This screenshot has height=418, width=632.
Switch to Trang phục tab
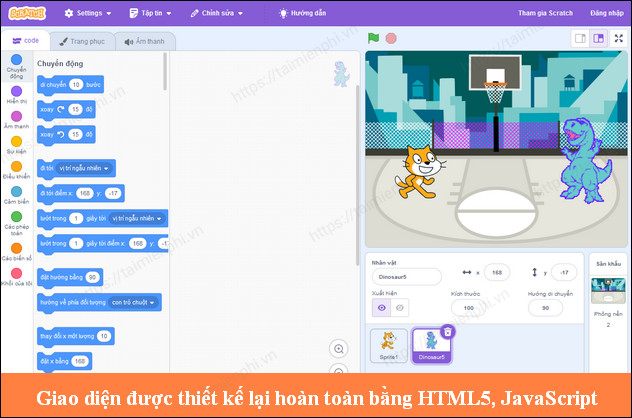82,41
